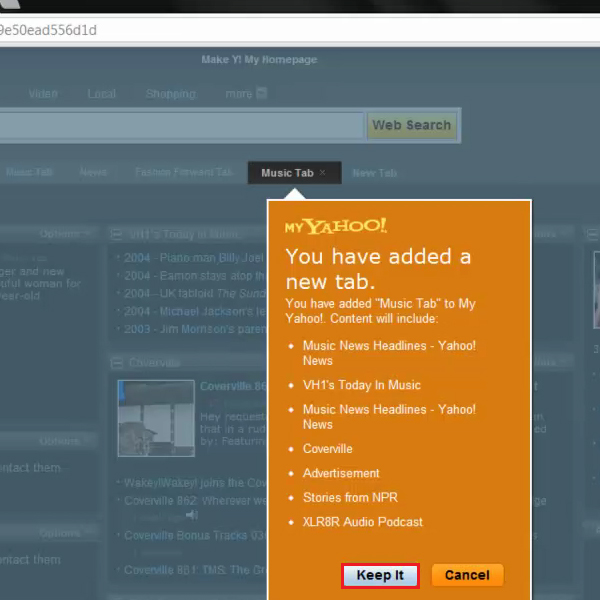Open 2004 Eamon stays atop headline
The height and width of the screenshot is (600, 600).
(x=195, y=276)
